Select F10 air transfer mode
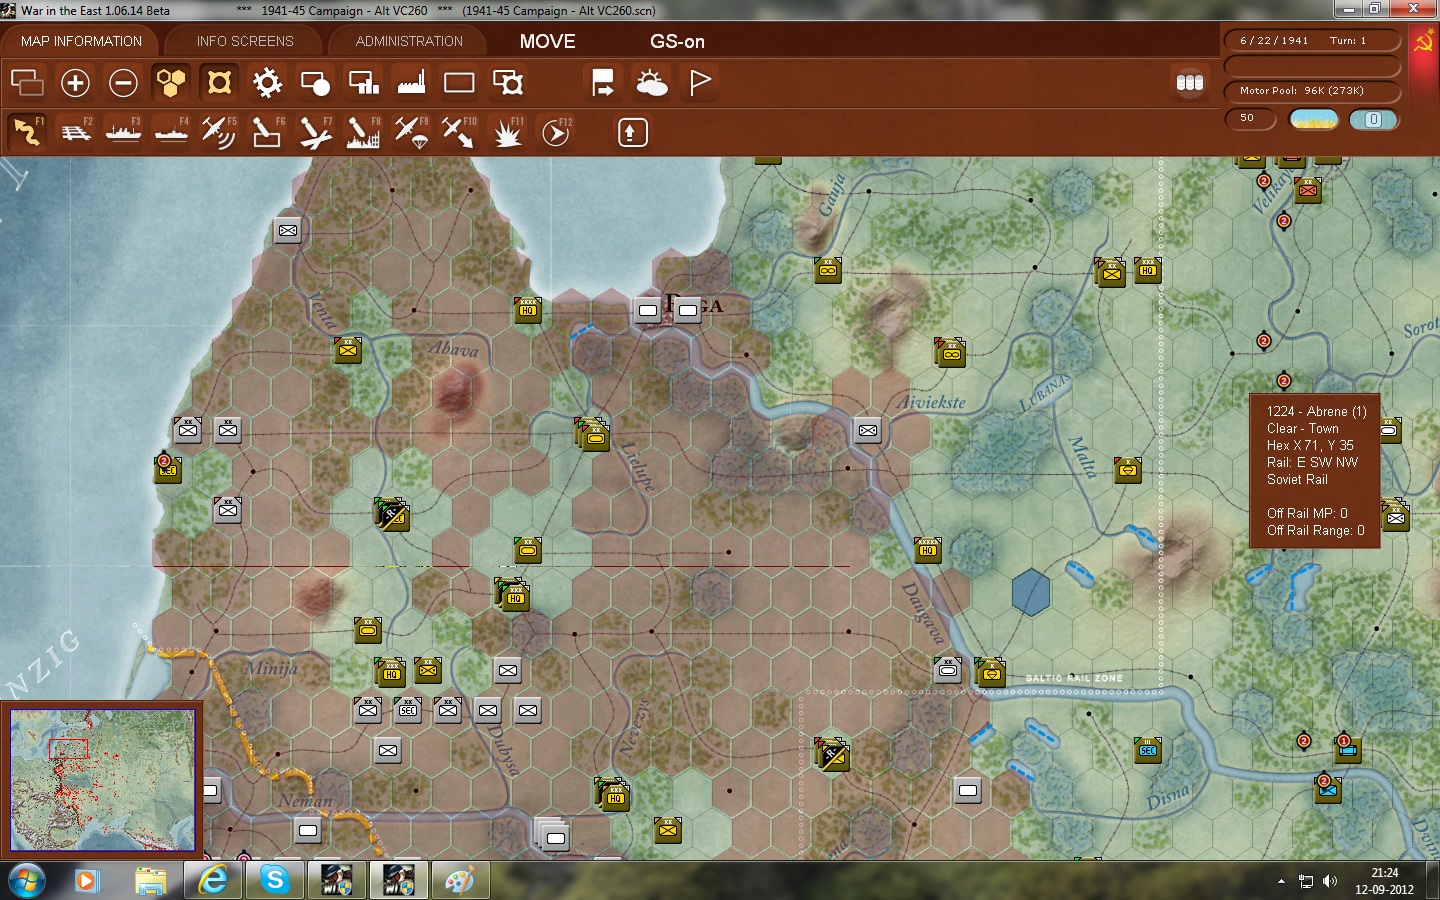 [x=459, y=132]
